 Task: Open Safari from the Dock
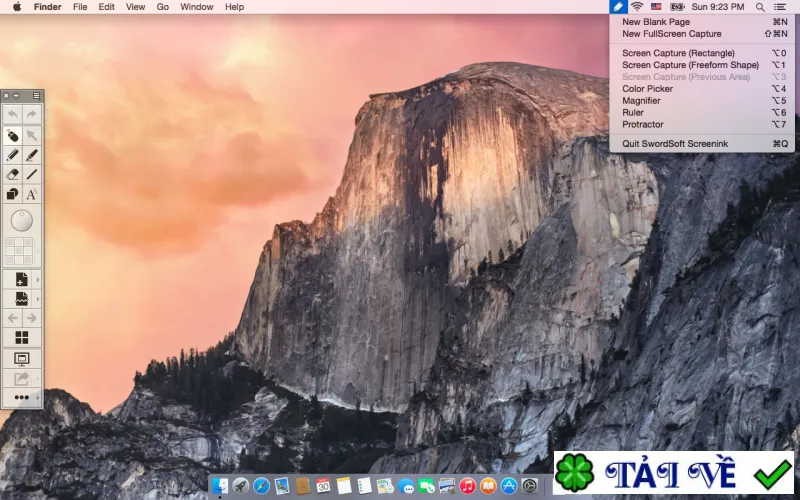261,486
